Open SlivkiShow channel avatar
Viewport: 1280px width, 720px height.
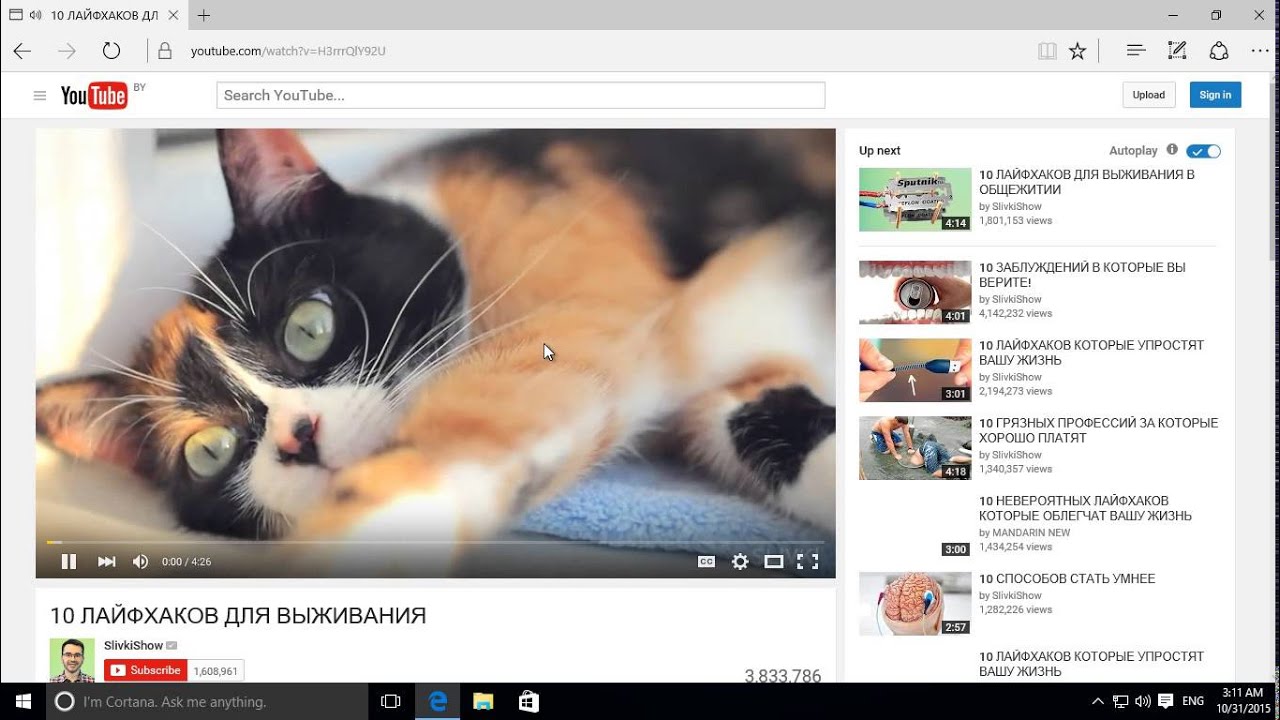(72, 660)
